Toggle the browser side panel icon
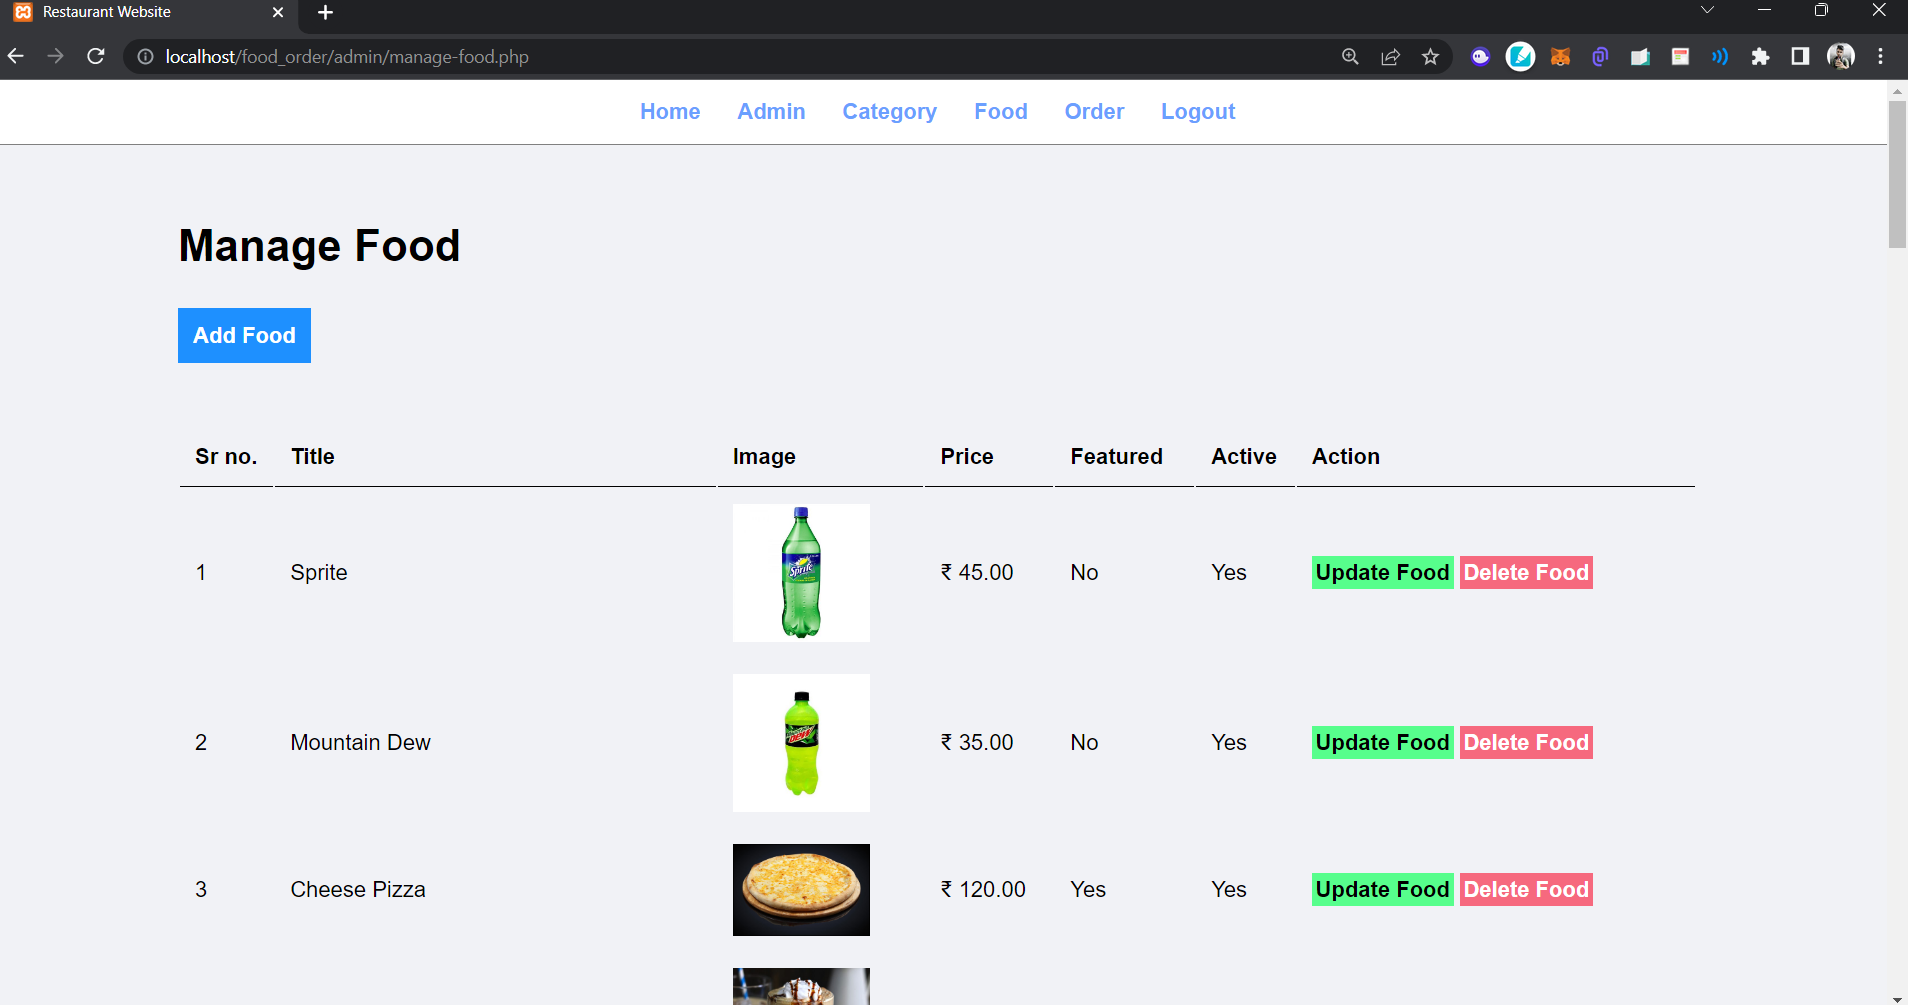 click(1800, 56)
